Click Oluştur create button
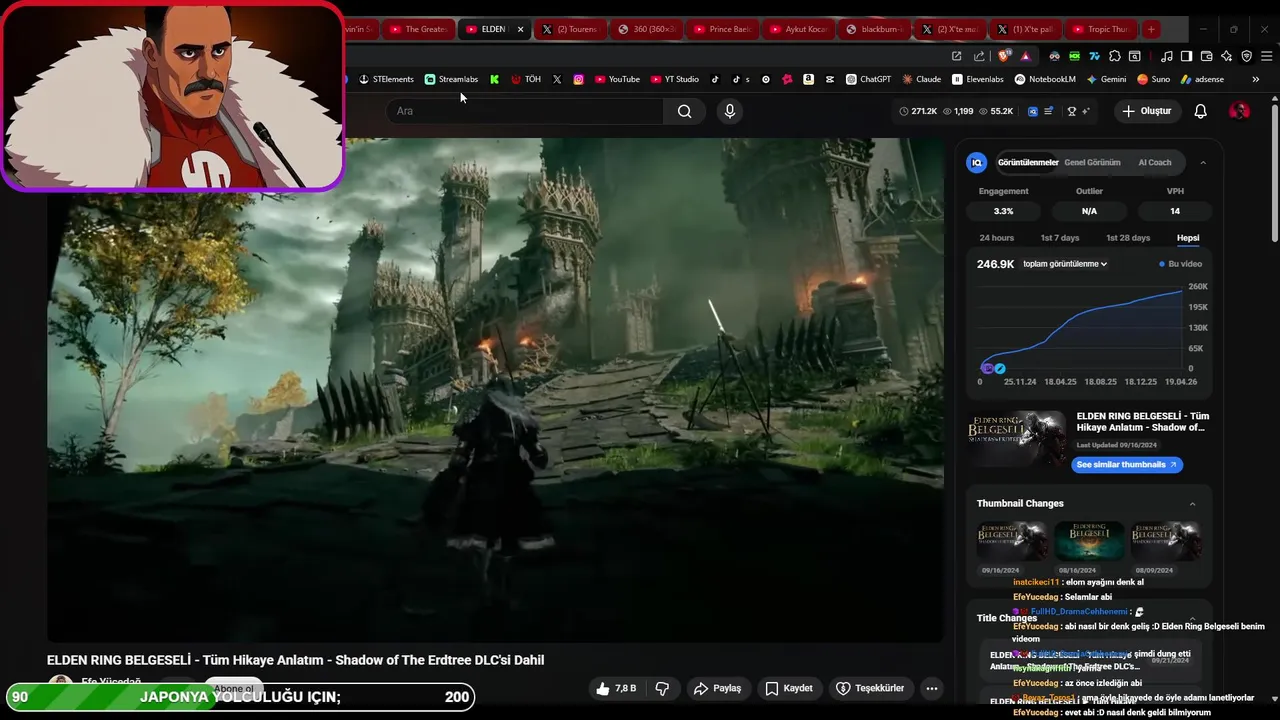The width and height of the screenshot is (1280, 720). 1146,111
